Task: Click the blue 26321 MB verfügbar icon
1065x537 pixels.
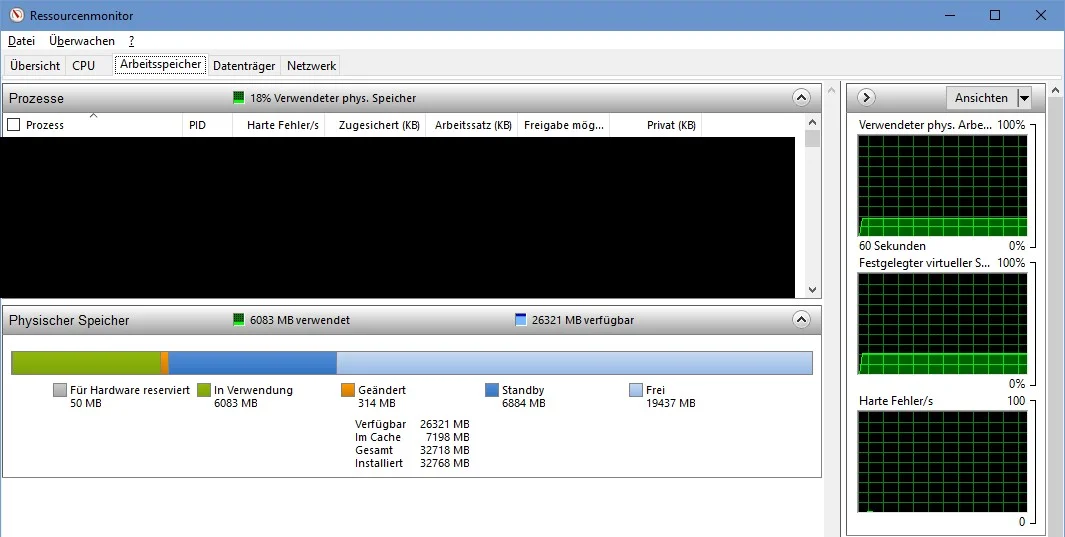Action: coord(521,320)
